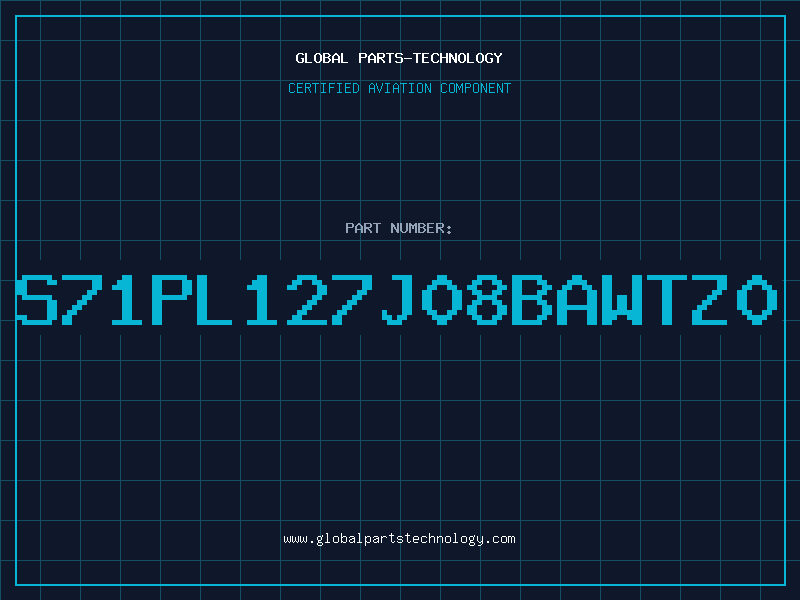Click the CERTIFIED AVIATION COMPONENT subtitle

399,88
